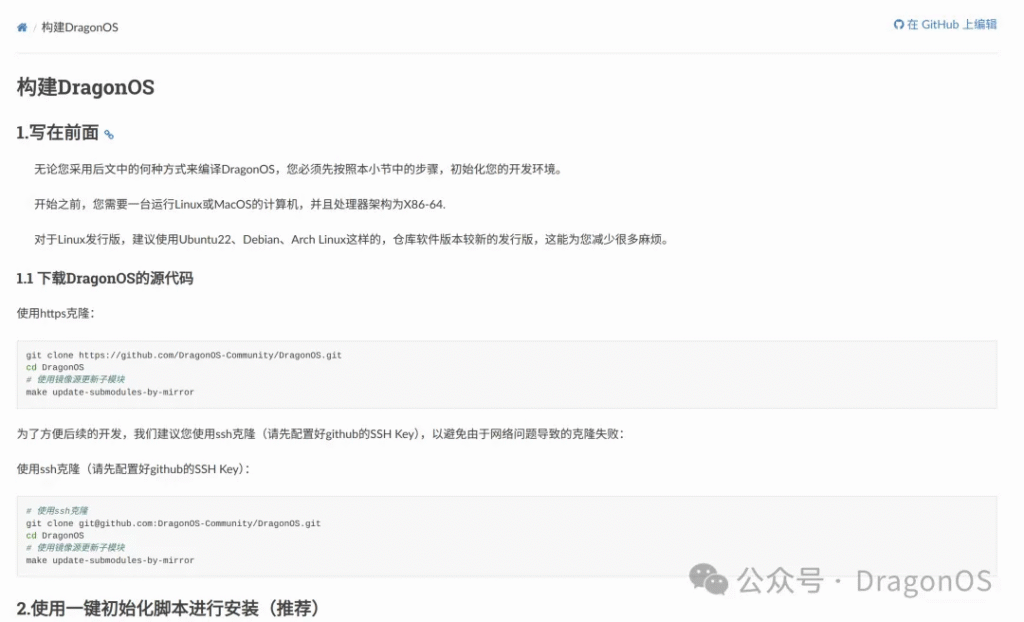
Task: Click the page title 构建DragonOS
Action: click(85, 88)
